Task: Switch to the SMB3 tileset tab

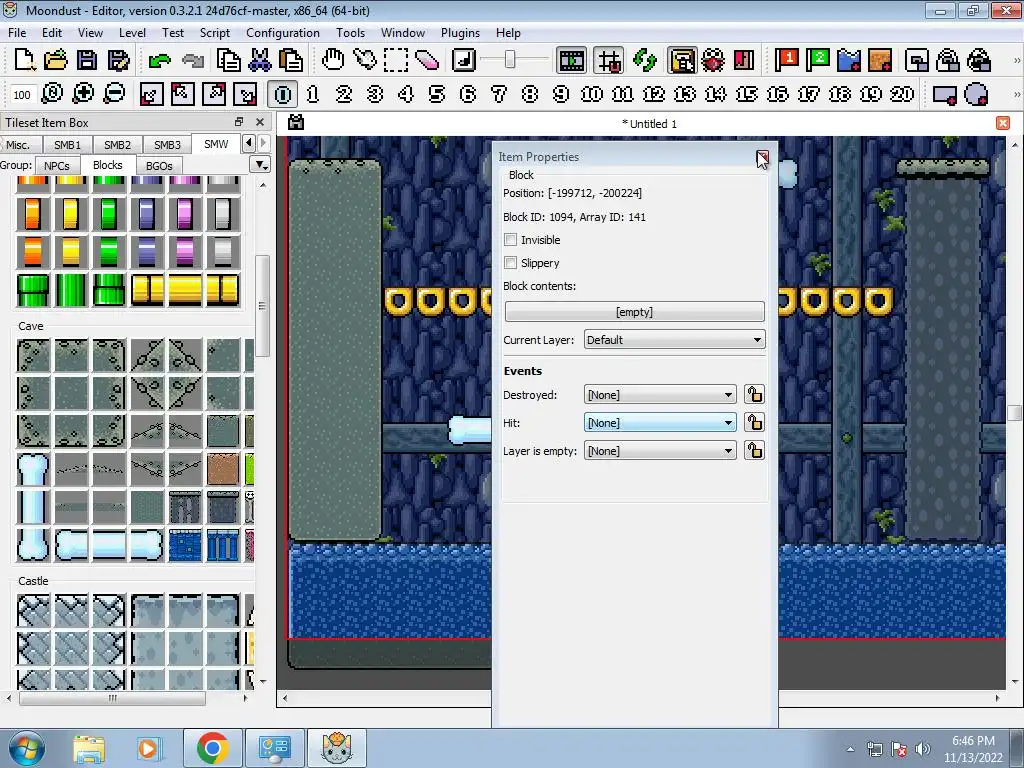Action: [167, 145]
